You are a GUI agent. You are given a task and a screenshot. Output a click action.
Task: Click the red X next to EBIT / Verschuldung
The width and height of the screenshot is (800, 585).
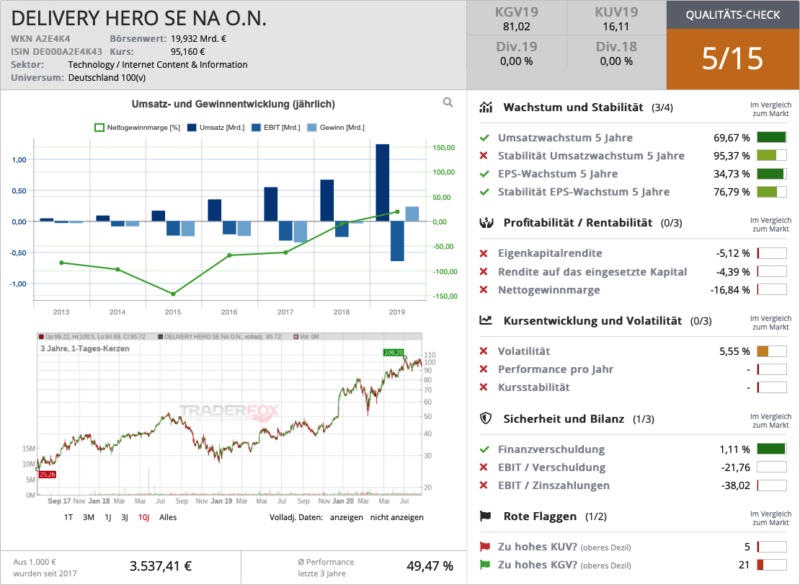click(484, 467)
